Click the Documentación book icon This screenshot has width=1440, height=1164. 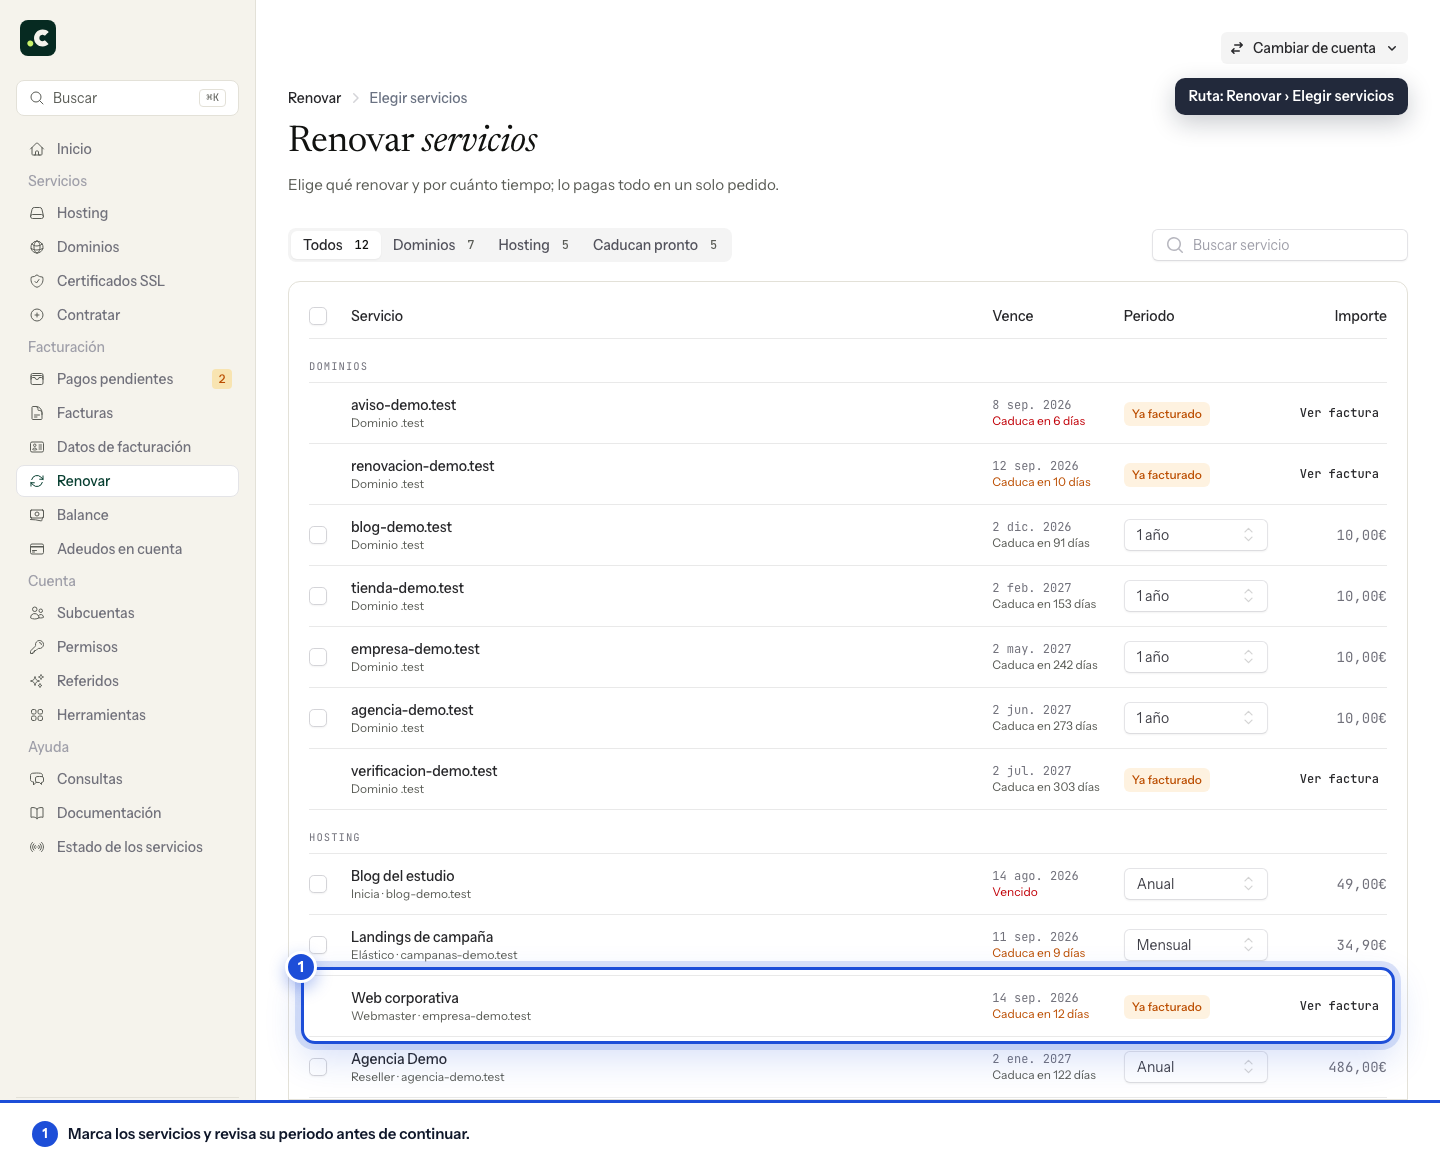tap(37, 813)
